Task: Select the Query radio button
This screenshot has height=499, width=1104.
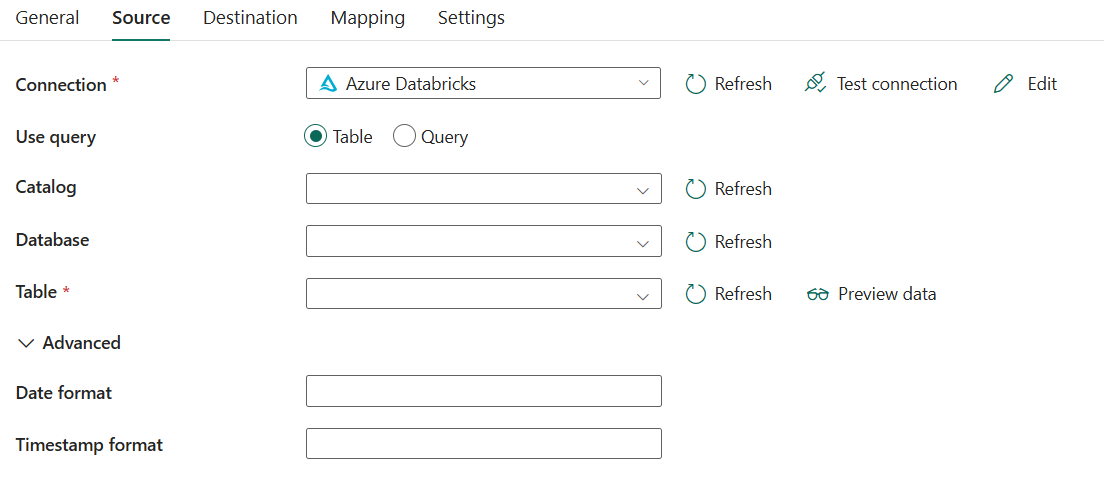Action: tap(404, 137)
